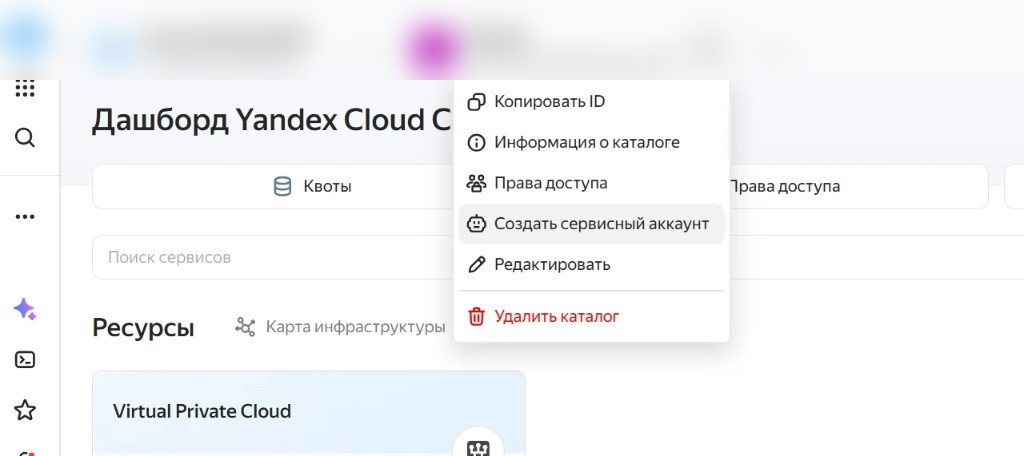Open the three-dots more menu in sidebar
The image size is (1024, 456).
point(25,217)
